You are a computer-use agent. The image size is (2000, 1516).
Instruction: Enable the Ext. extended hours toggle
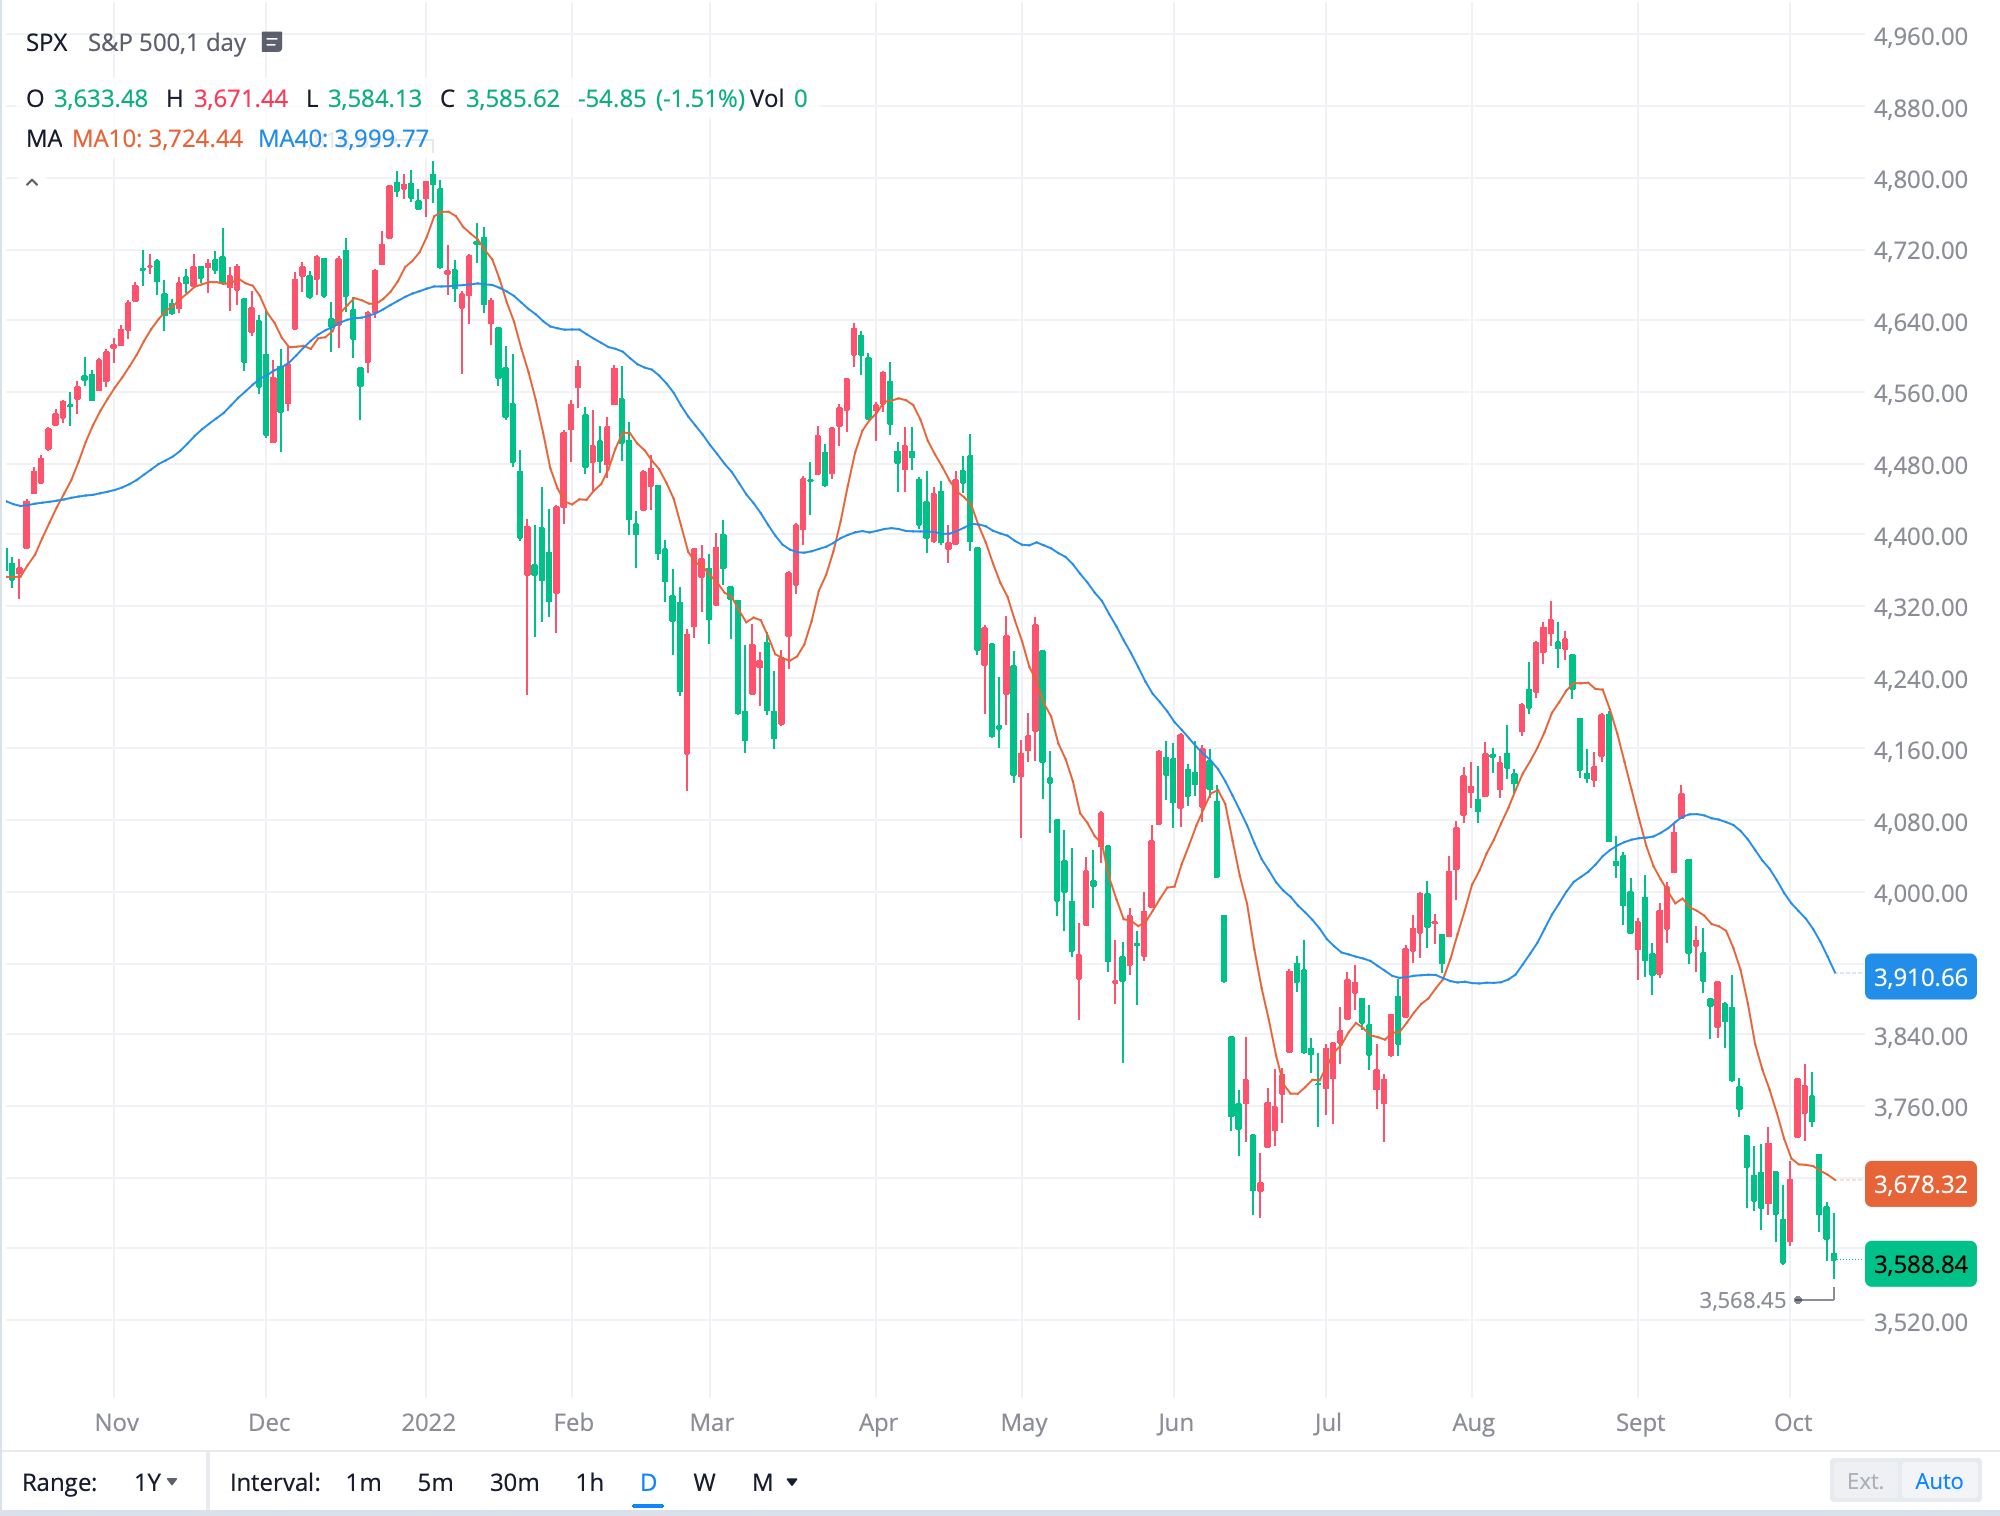[x=1864, y=1481]
